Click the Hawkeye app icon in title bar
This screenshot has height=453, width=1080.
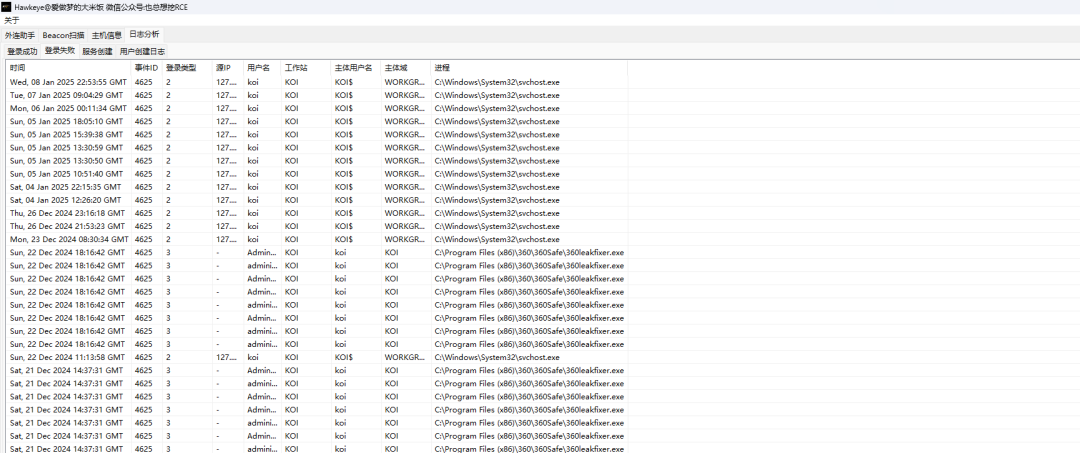7,6
